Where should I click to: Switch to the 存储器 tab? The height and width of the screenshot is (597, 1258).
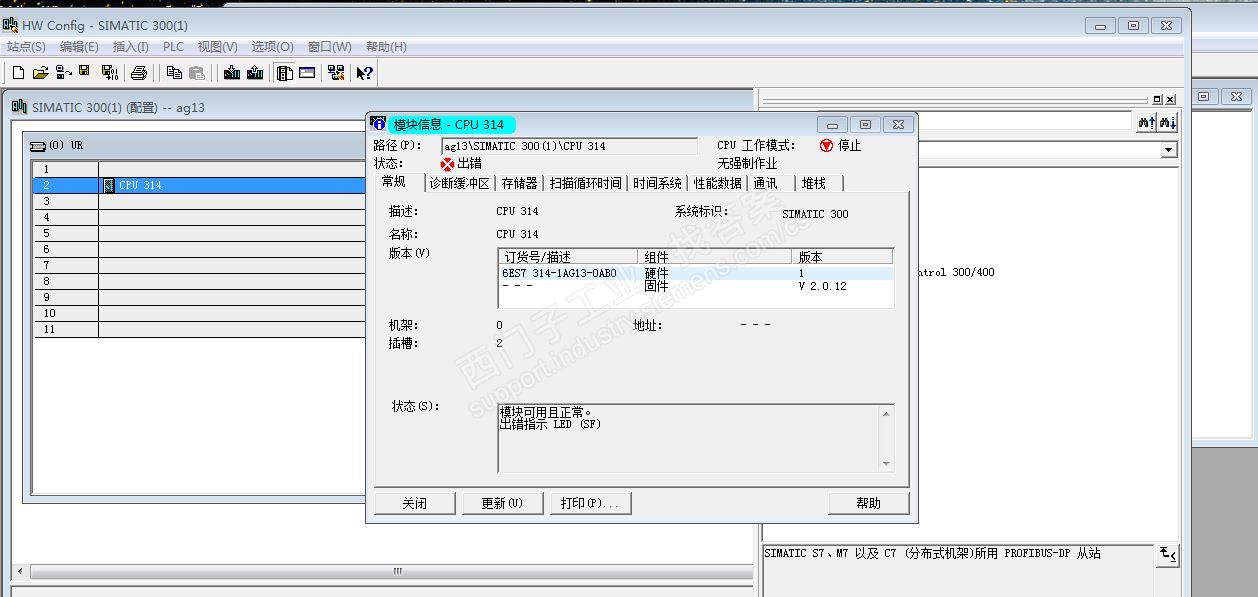coord(519,183)
